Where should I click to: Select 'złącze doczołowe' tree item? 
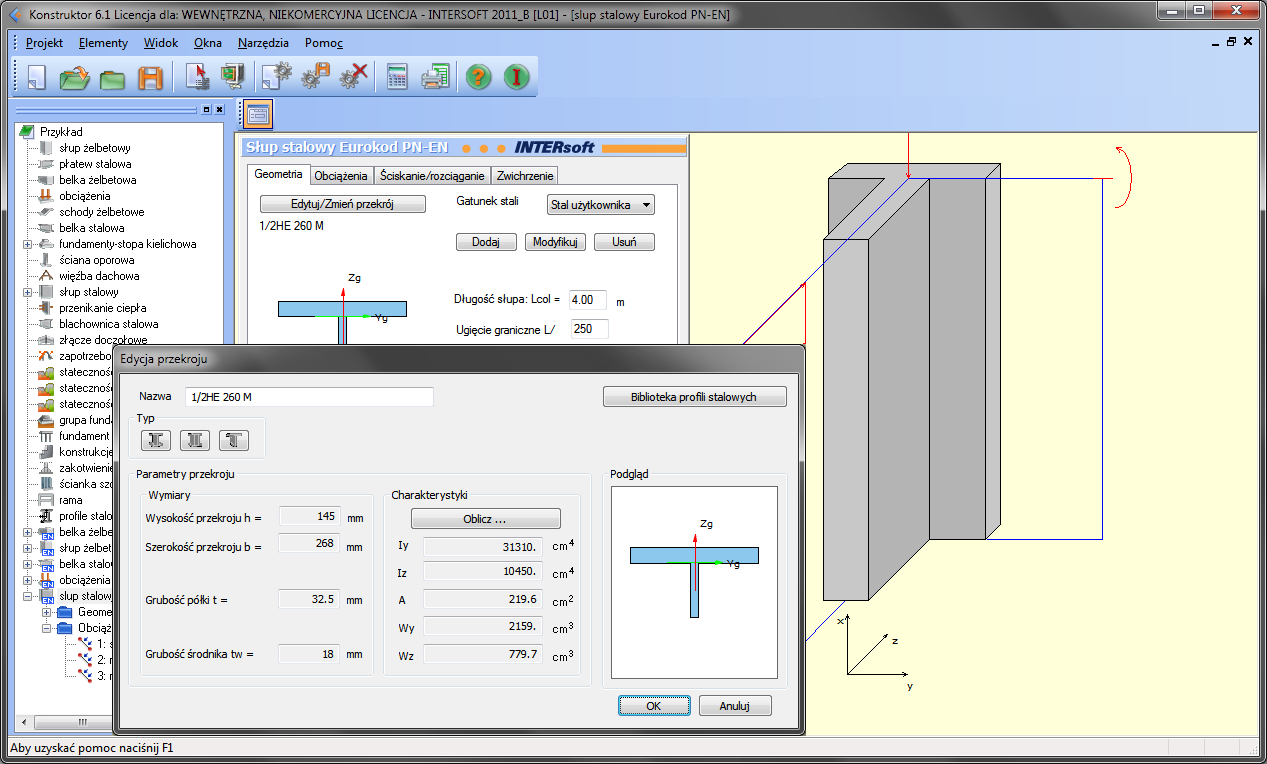click(x=103, y=340)
